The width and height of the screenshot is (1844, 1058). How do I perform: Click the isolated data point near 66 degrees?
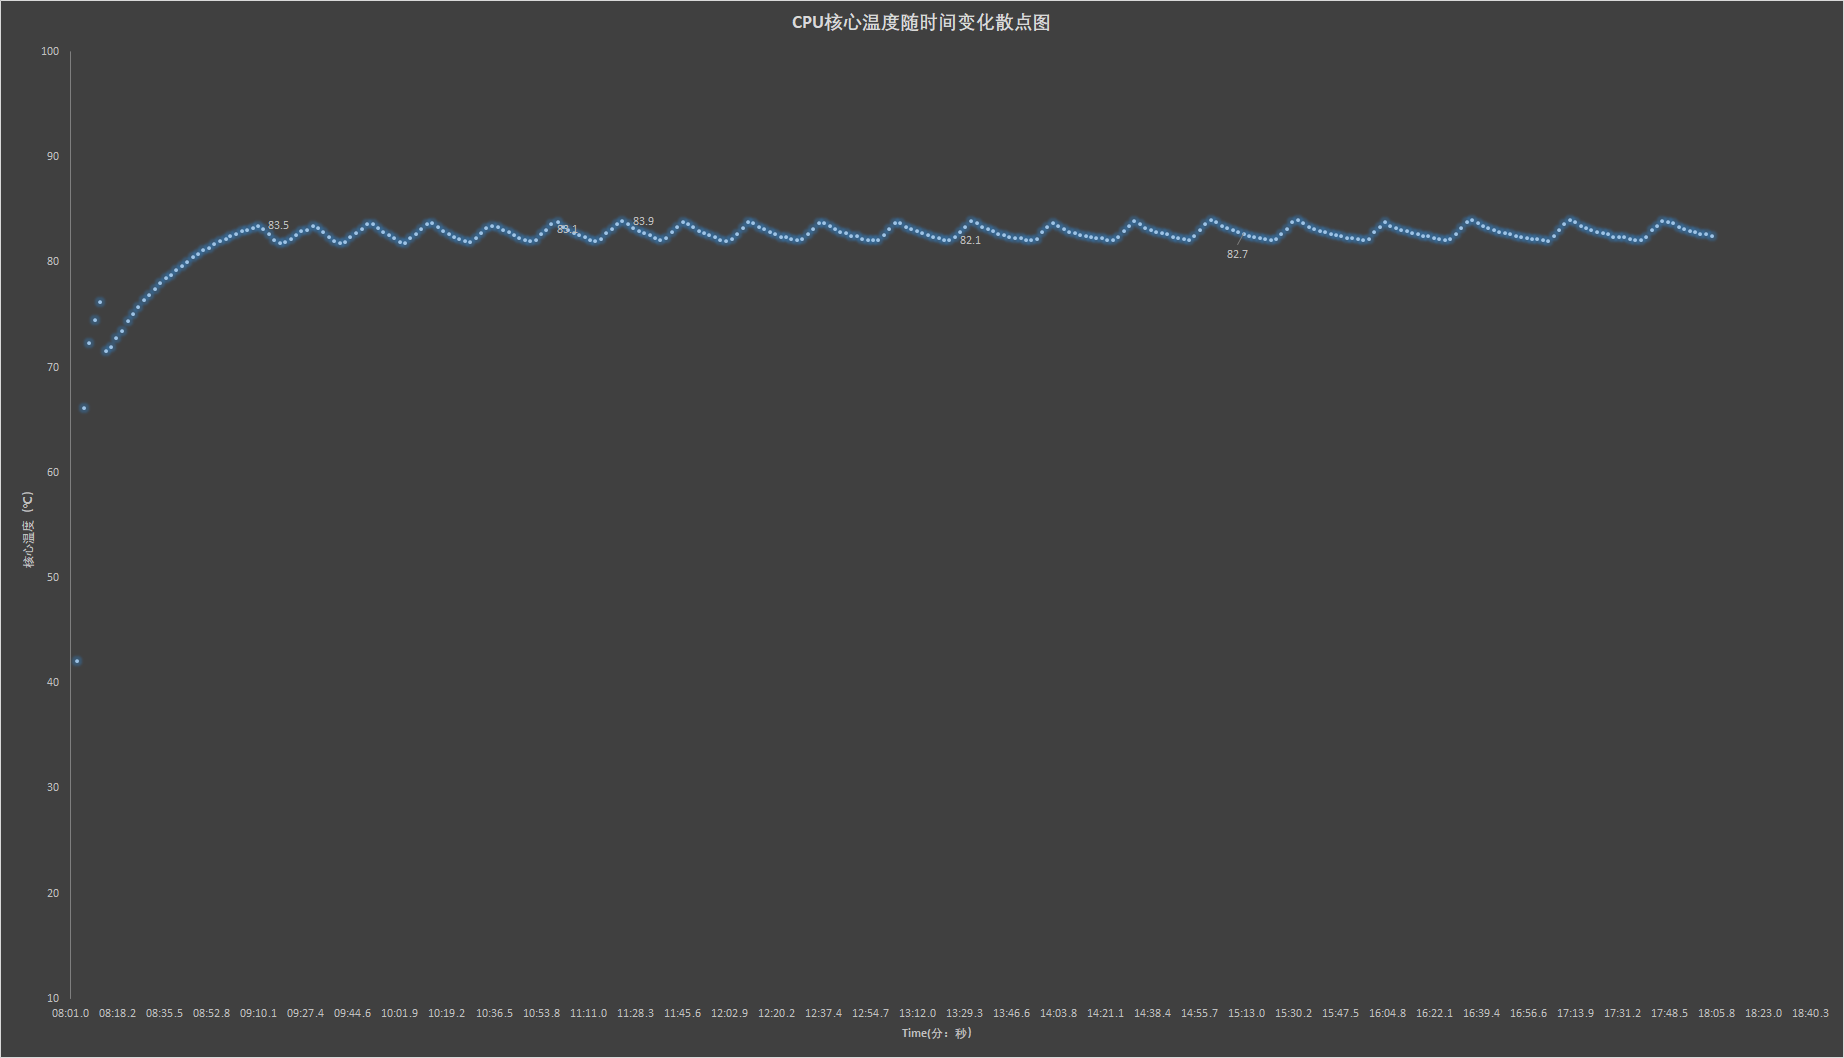pos(84,408)
